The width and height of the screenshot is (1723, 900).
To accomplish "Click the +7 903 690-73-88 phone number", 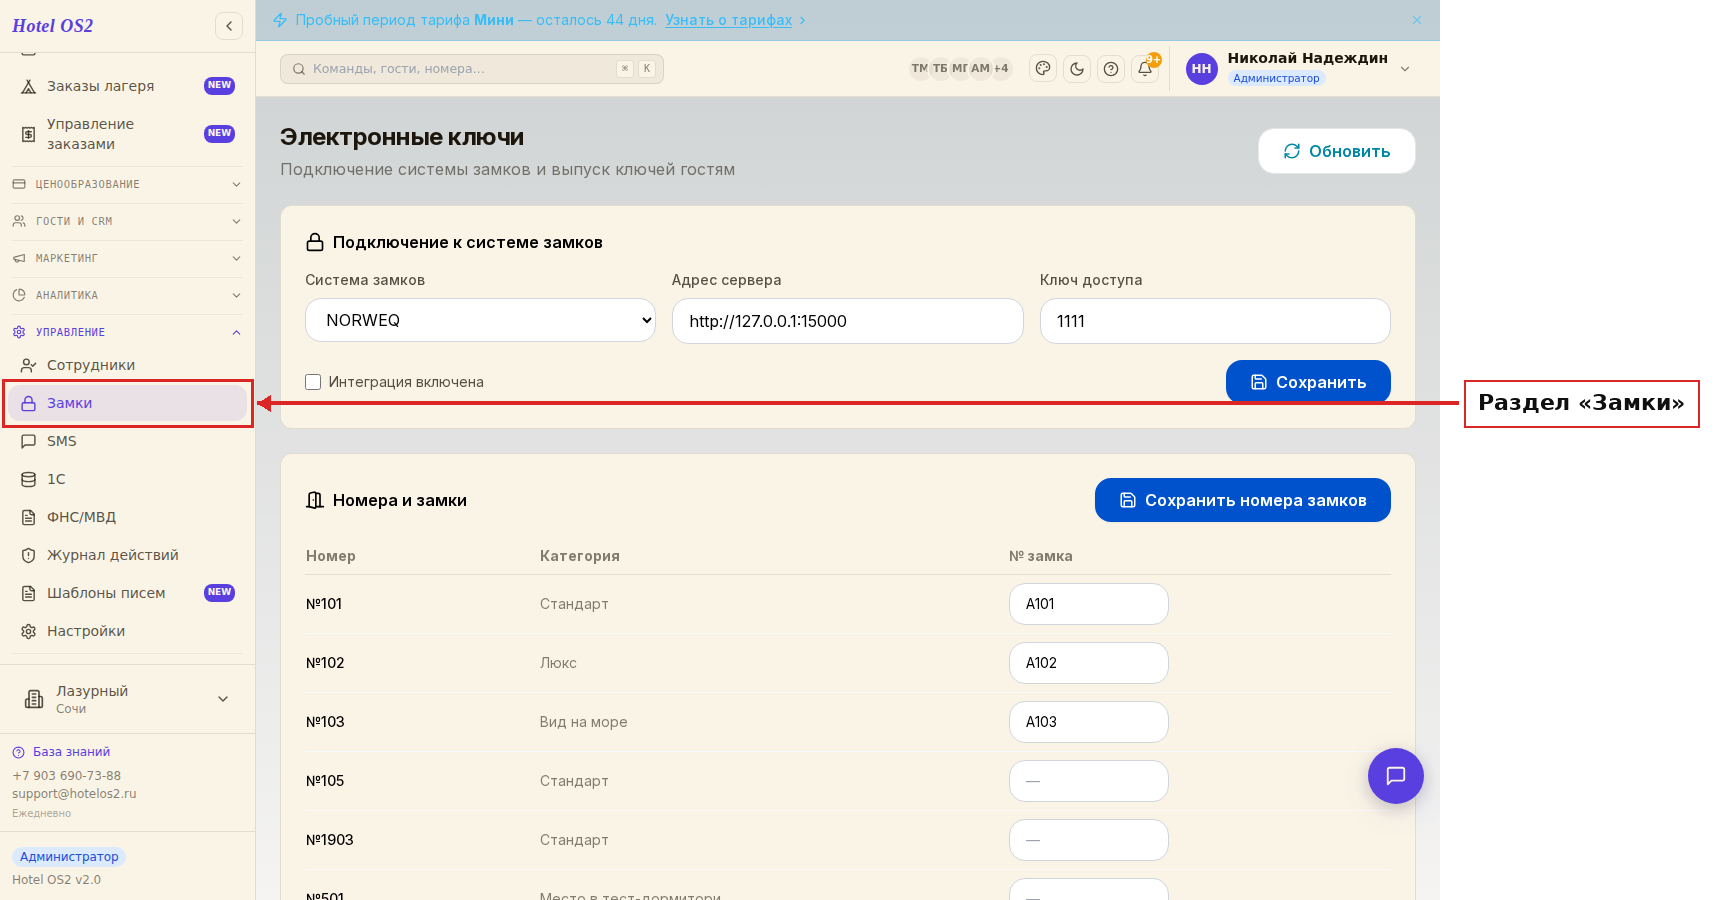I will (66, 776).
